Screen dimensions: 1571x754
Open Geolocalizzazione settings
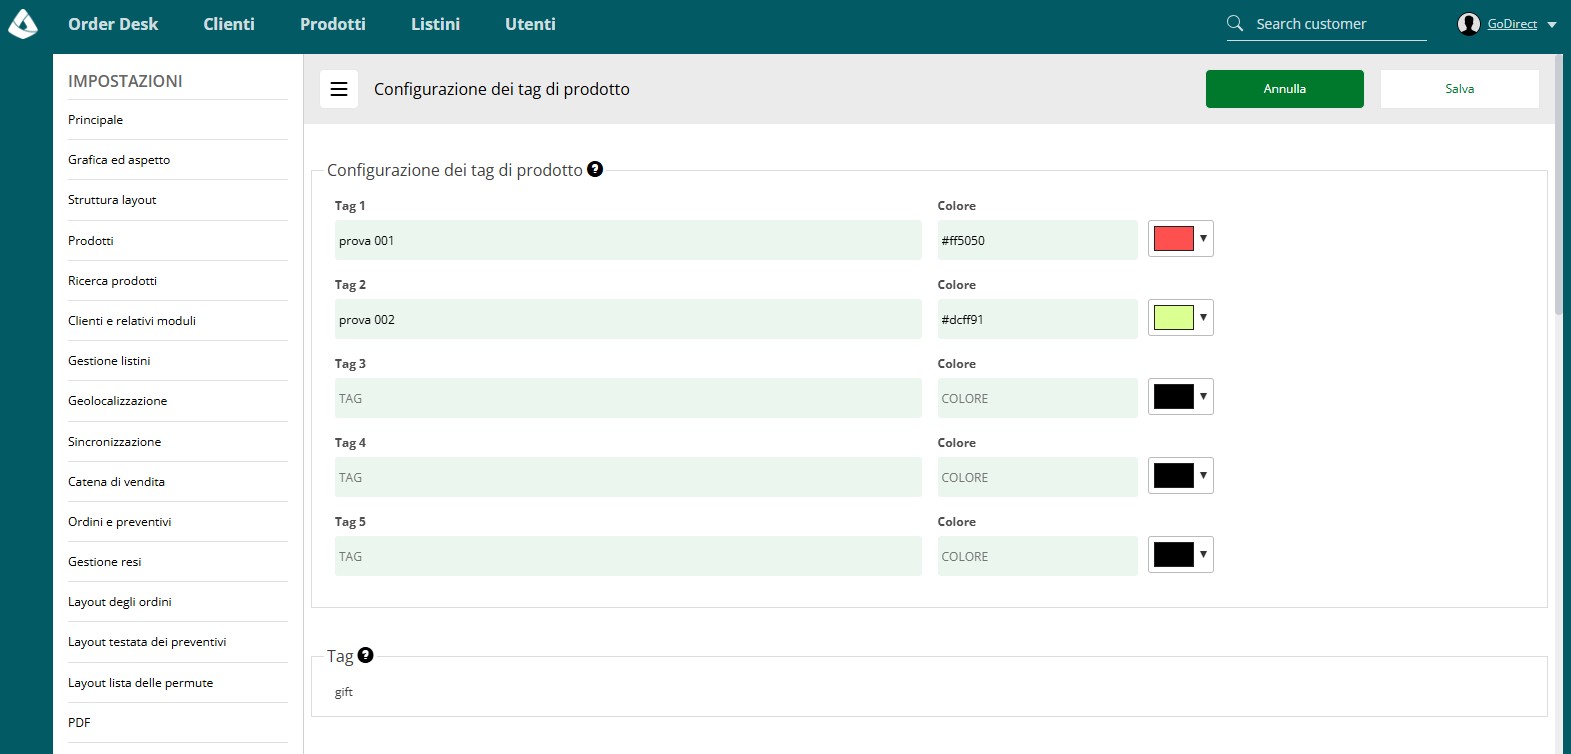point(178,401)
